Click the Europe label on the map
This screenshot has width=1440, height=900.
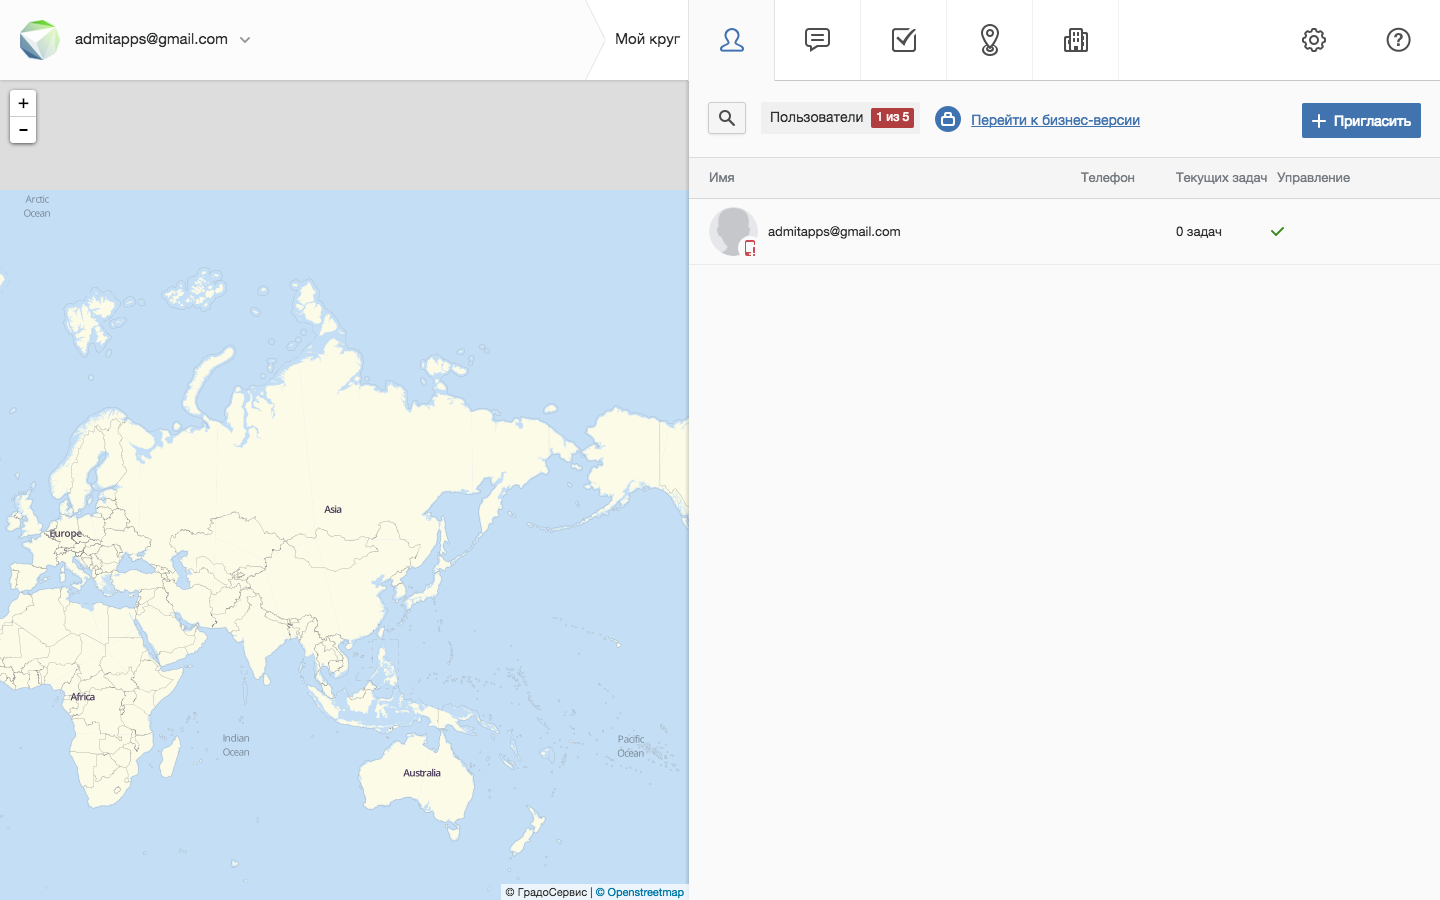66,534
